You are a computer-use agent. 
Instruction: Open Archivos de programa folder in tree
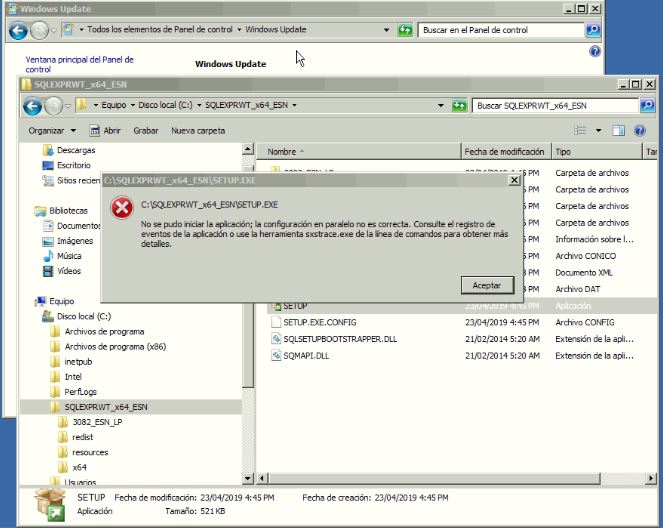pos(97,331)
